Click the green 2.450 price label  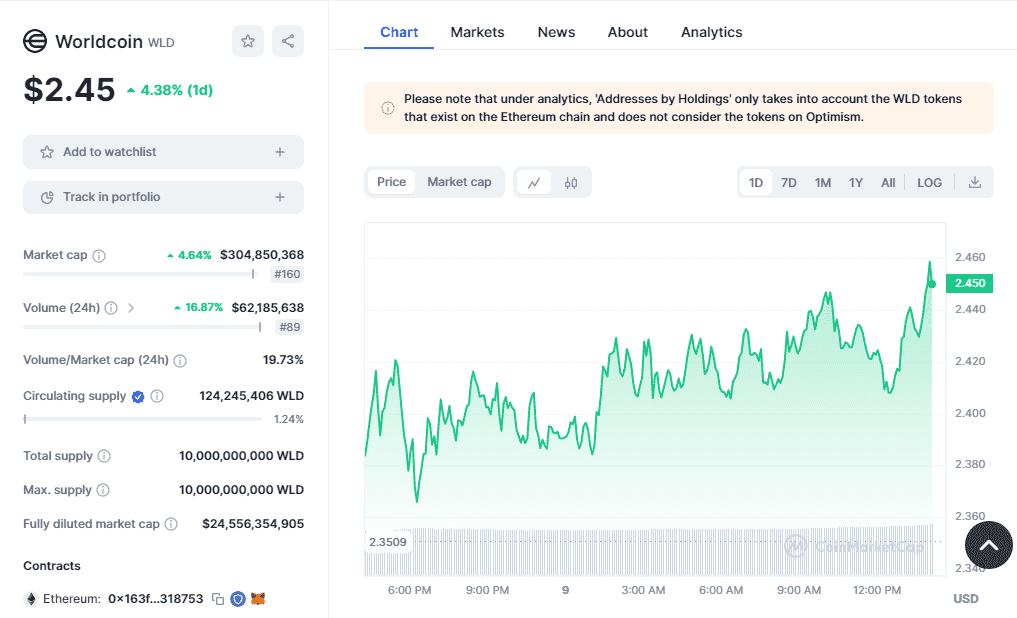tap(970, 283)
